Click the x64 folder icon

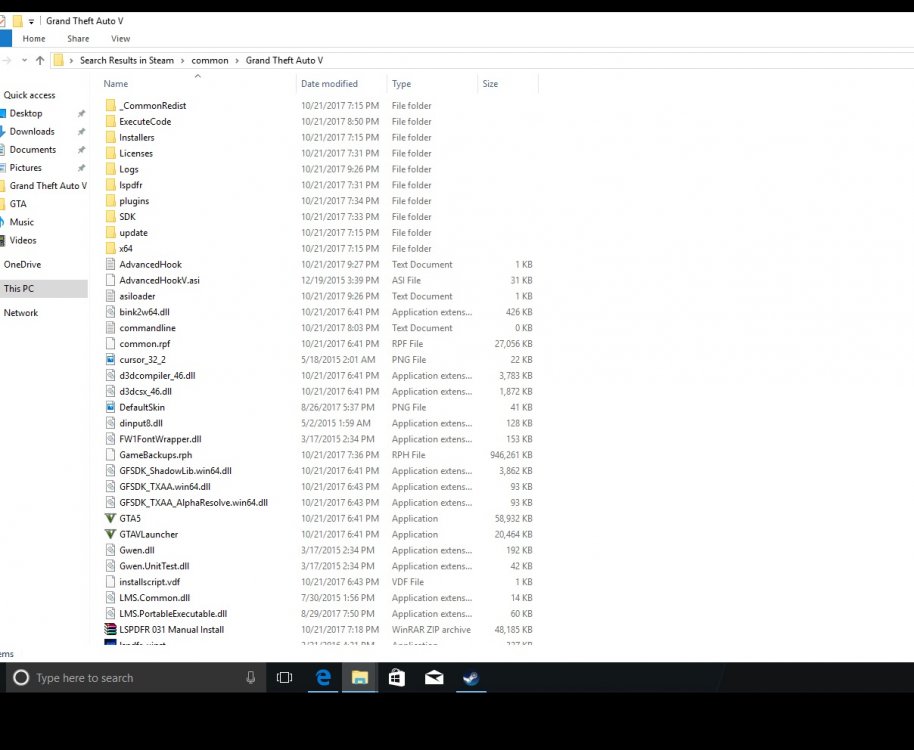pos(110,248)
